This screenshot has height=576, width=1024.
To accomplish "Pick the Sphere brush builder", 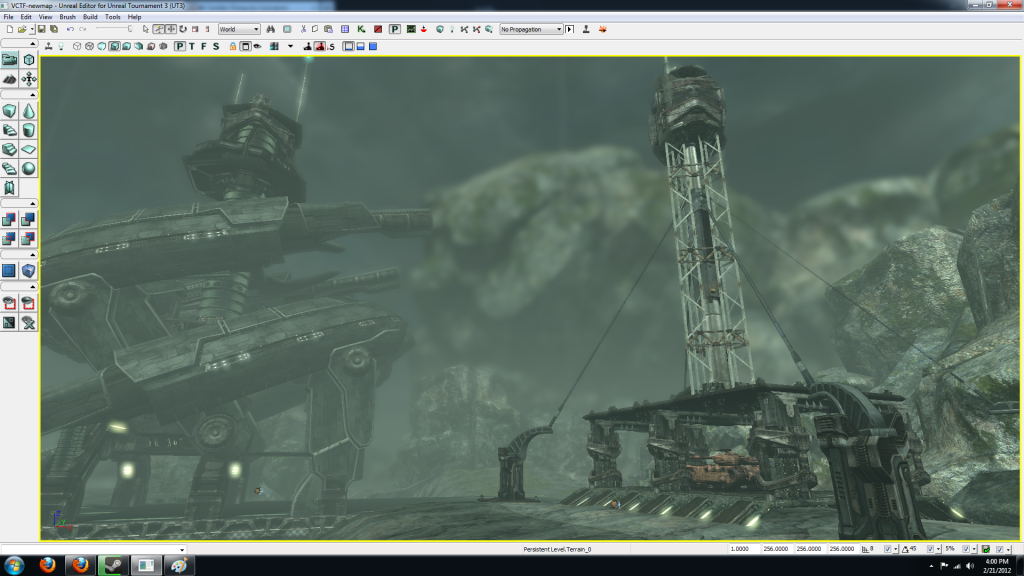I will (x=29, y=168).
